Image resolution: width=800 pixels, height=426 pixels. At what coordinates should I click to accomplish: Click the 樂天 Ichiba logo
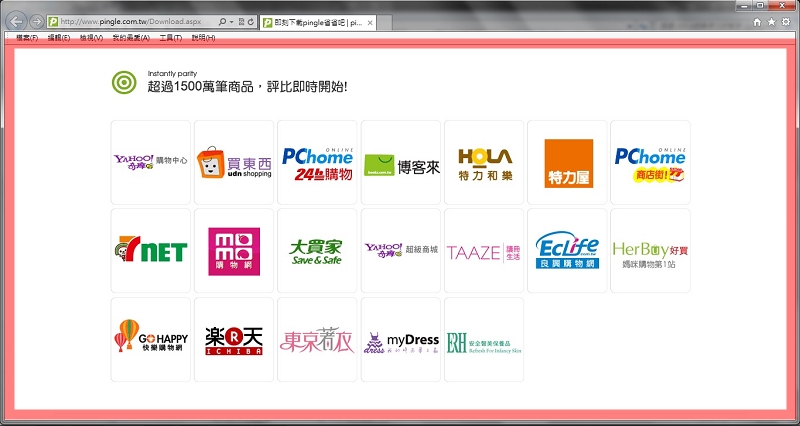[x=234, y=339]
